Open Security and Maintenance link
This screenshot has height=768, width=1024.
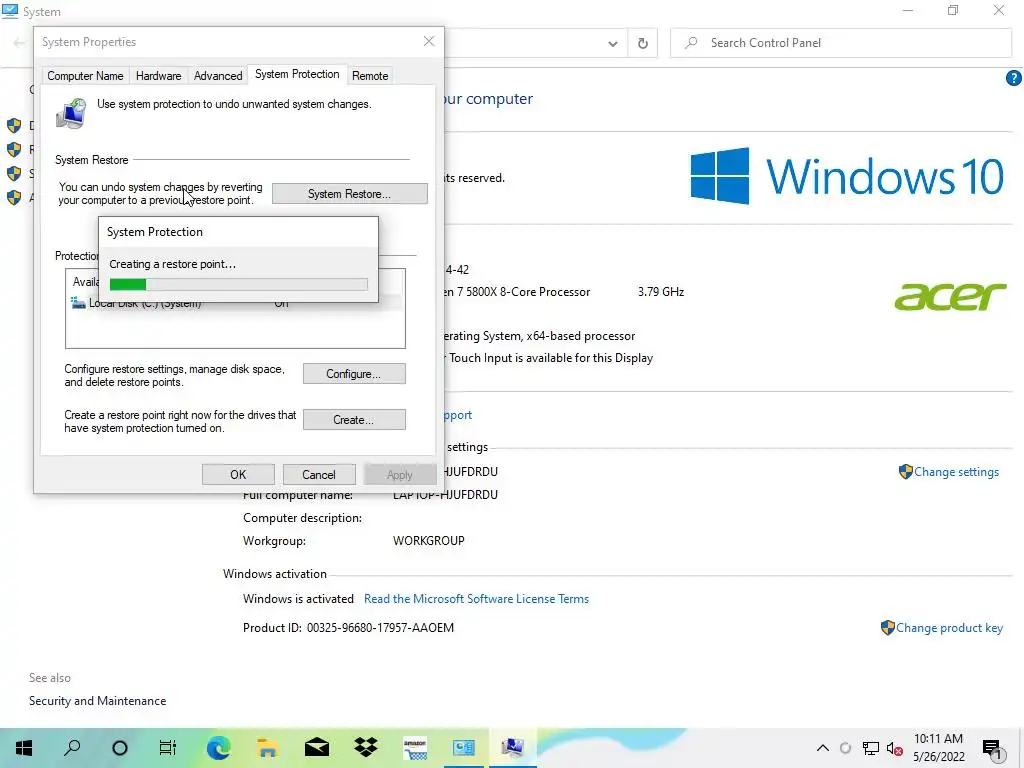(97, 701)
